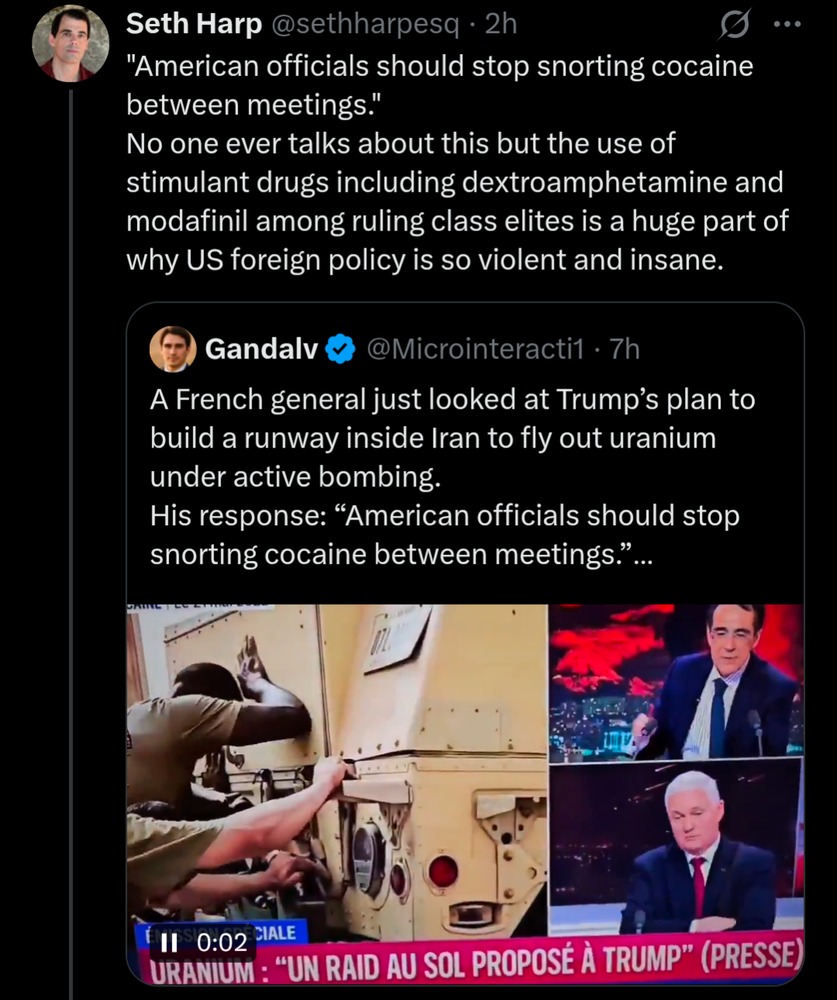Image resolution: width=837 pixels, height=1000 pixels.
Task: Open the Seth Harp display name
Action: [190, 25]
